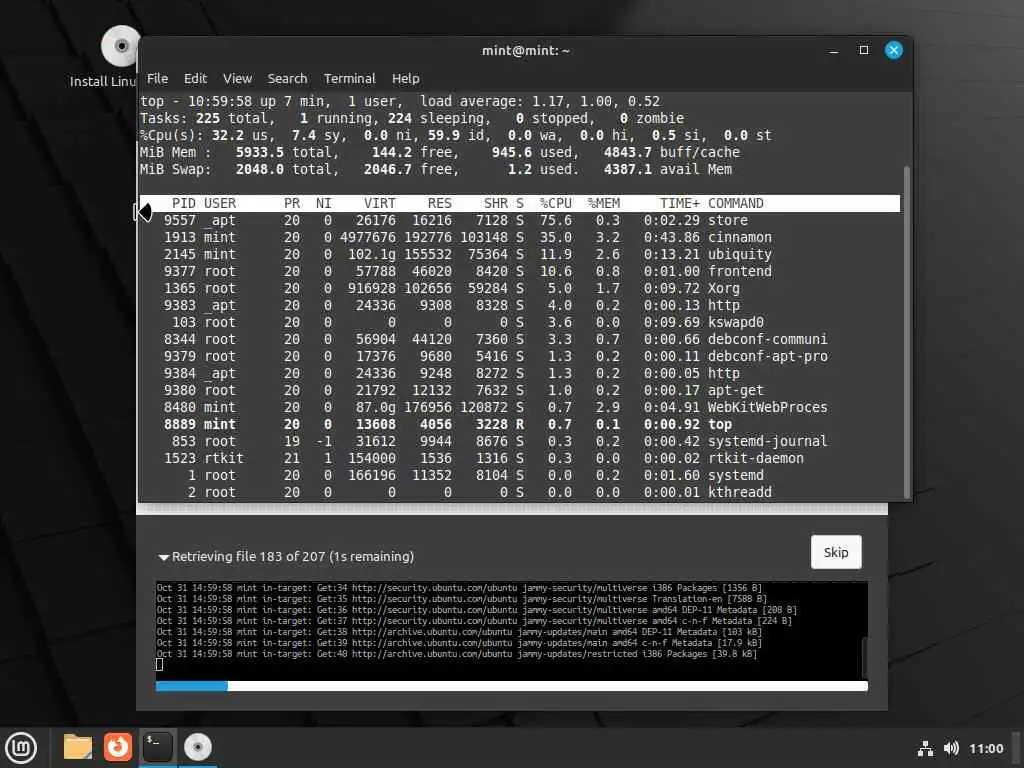Switch to the installer disc taskbar button
Image resolution: width=1024 pixels, height=768 pixels.
(197, 747)
